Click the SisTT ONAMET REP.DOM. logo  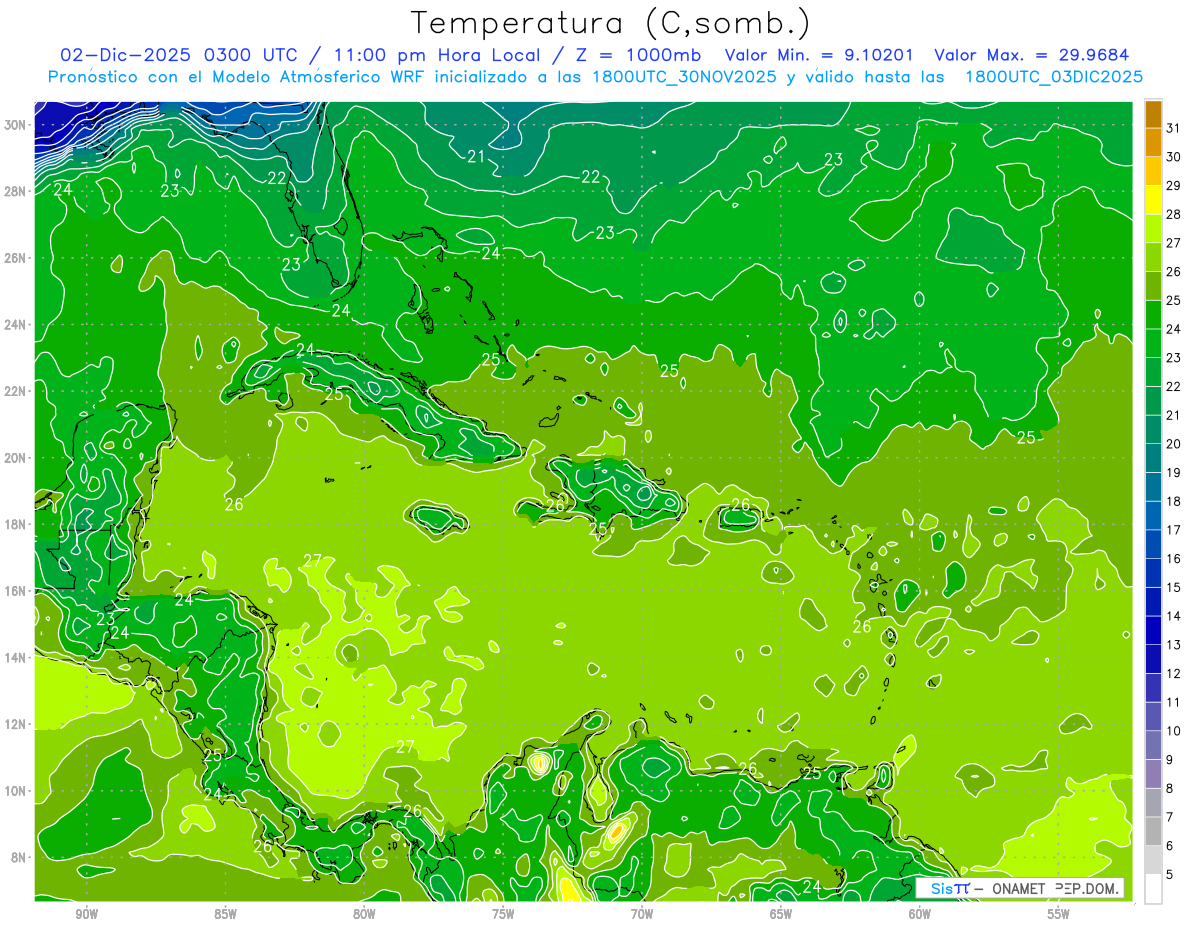[x=1020, y=888]
